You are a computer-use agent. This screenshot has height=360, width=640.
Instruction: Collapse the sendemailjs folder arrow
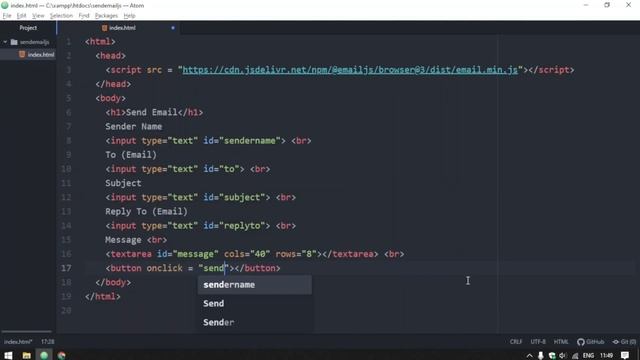click(x=5, y=42)
